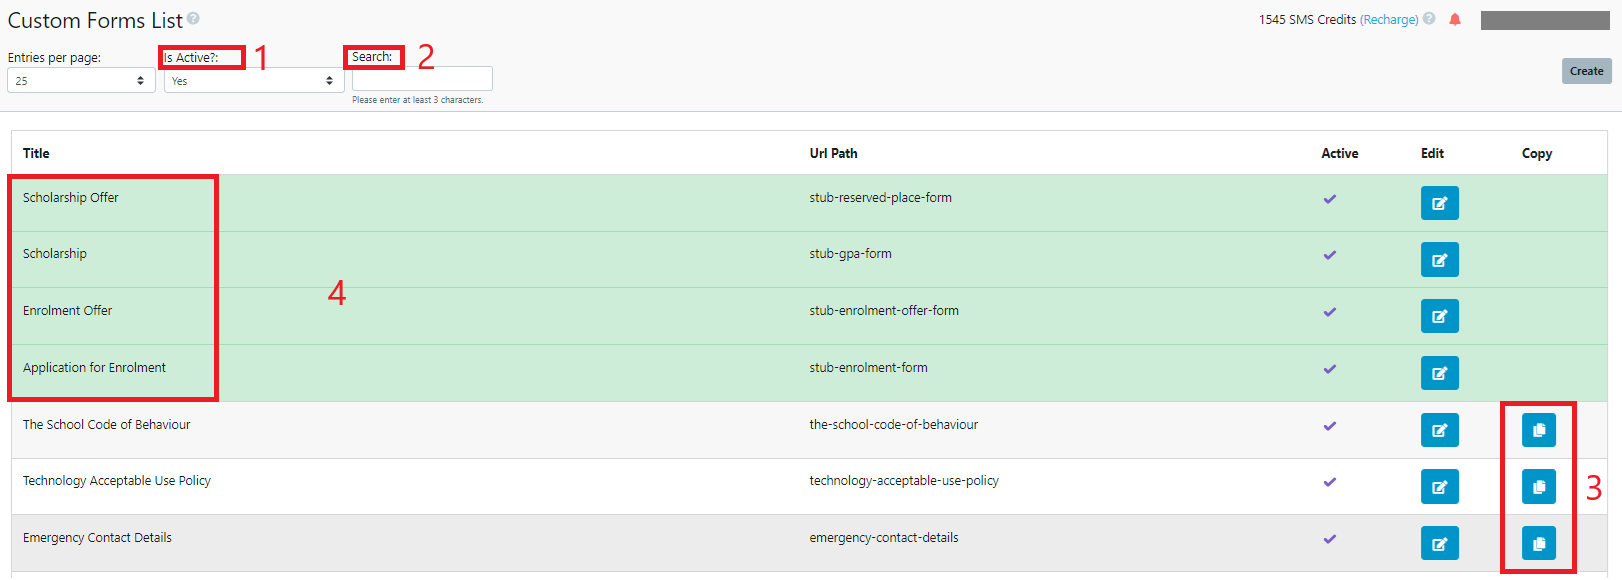Sort forms by Url Path header

[x=833, y=153]
